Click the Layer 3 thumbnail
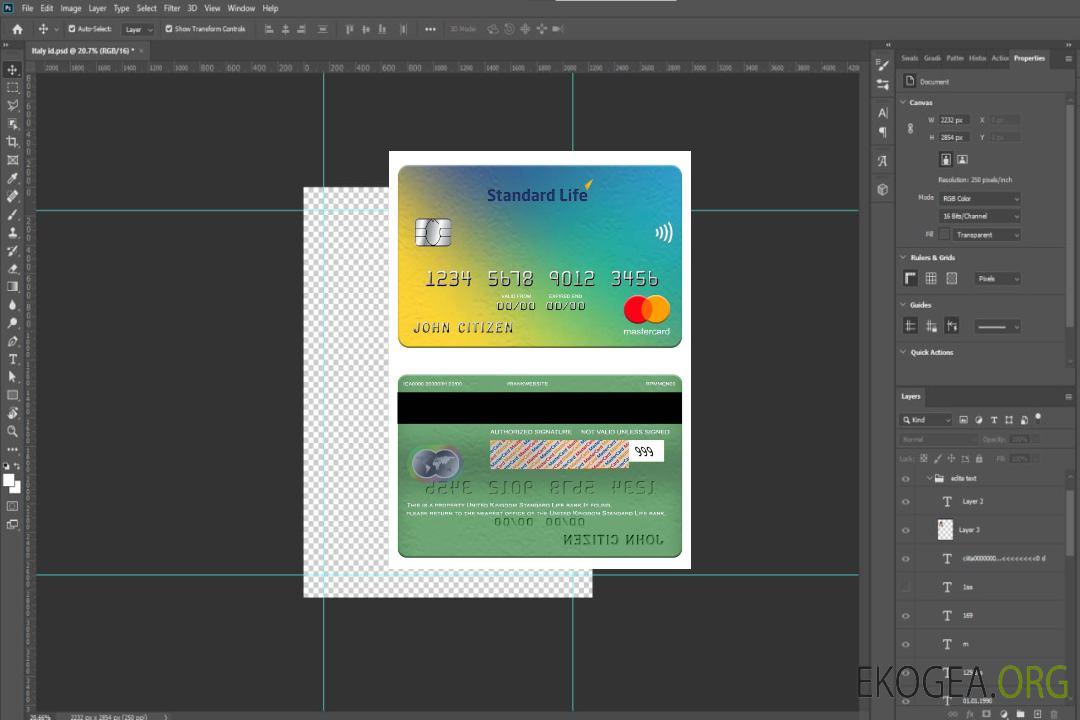This screenshot has height=720, width=1080. (946, 530)
